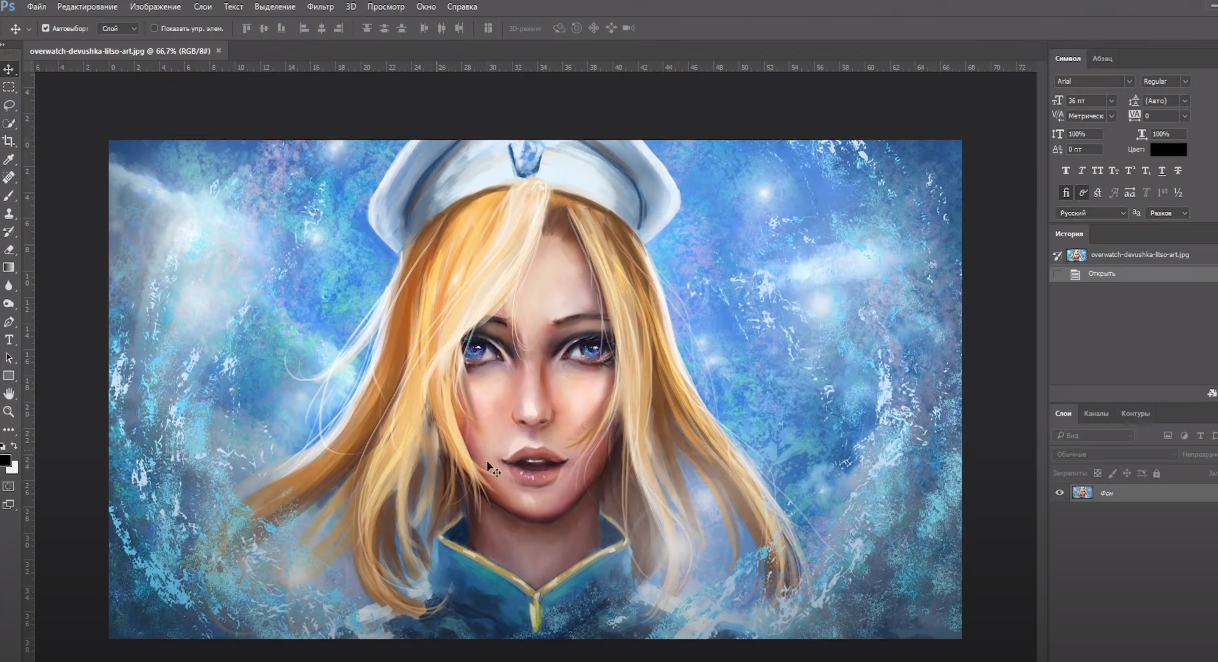Open the Arial font family dropdown
The width and height of the screenshot is (1218, 662).
click(1094, 81)
